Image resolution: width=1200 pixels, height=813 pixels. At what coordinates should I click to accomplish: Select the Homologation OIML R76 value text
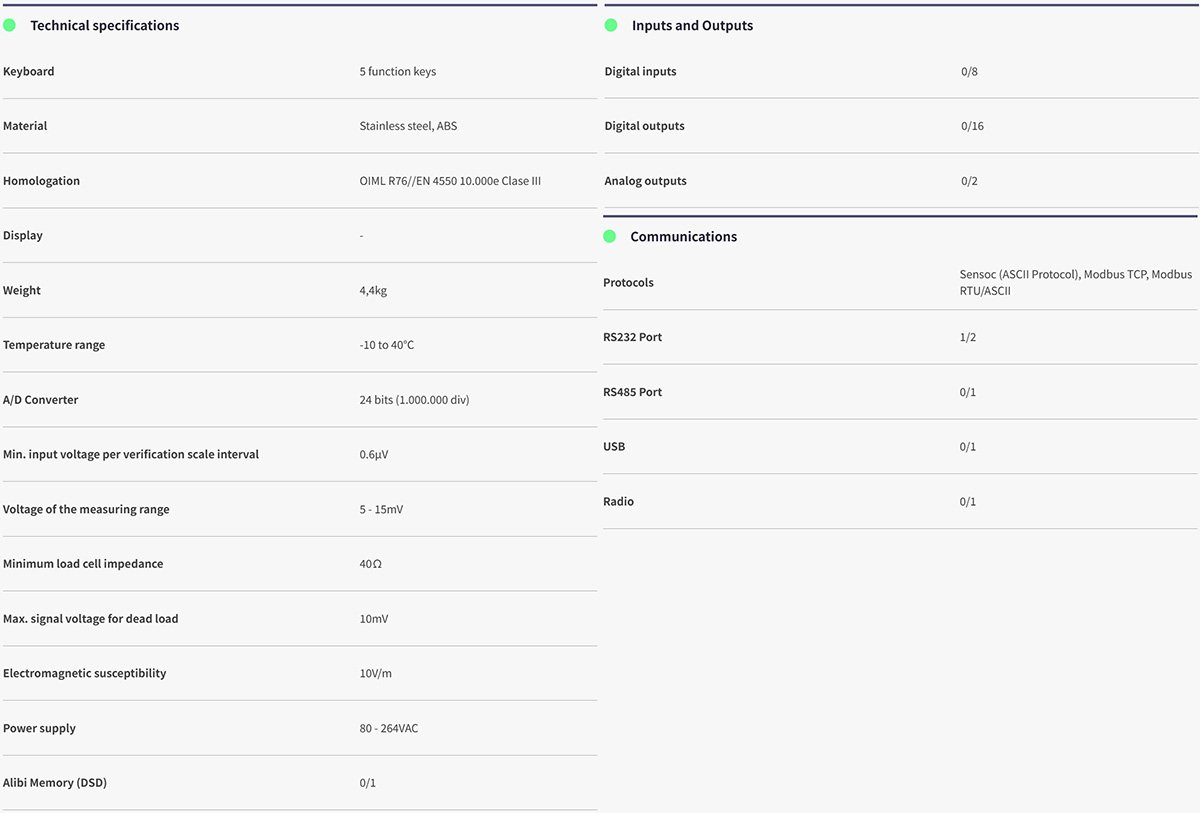point(450,181)
